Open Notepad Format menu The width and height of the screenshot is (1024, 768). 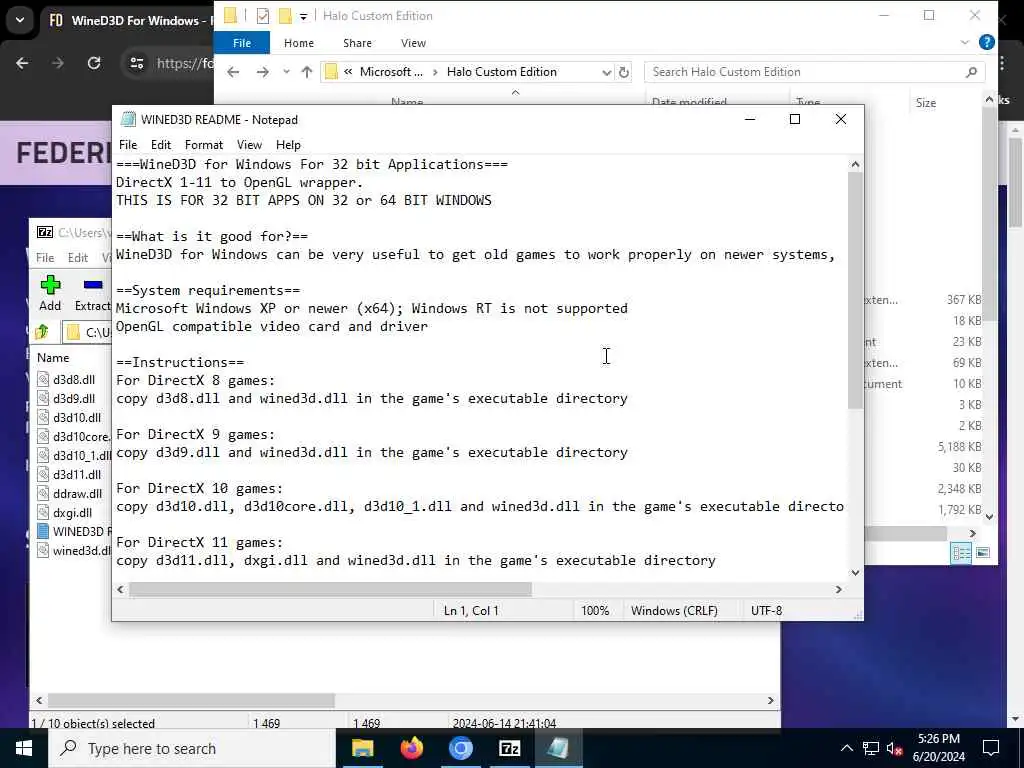pyautogui.click(x=204, y=145)
